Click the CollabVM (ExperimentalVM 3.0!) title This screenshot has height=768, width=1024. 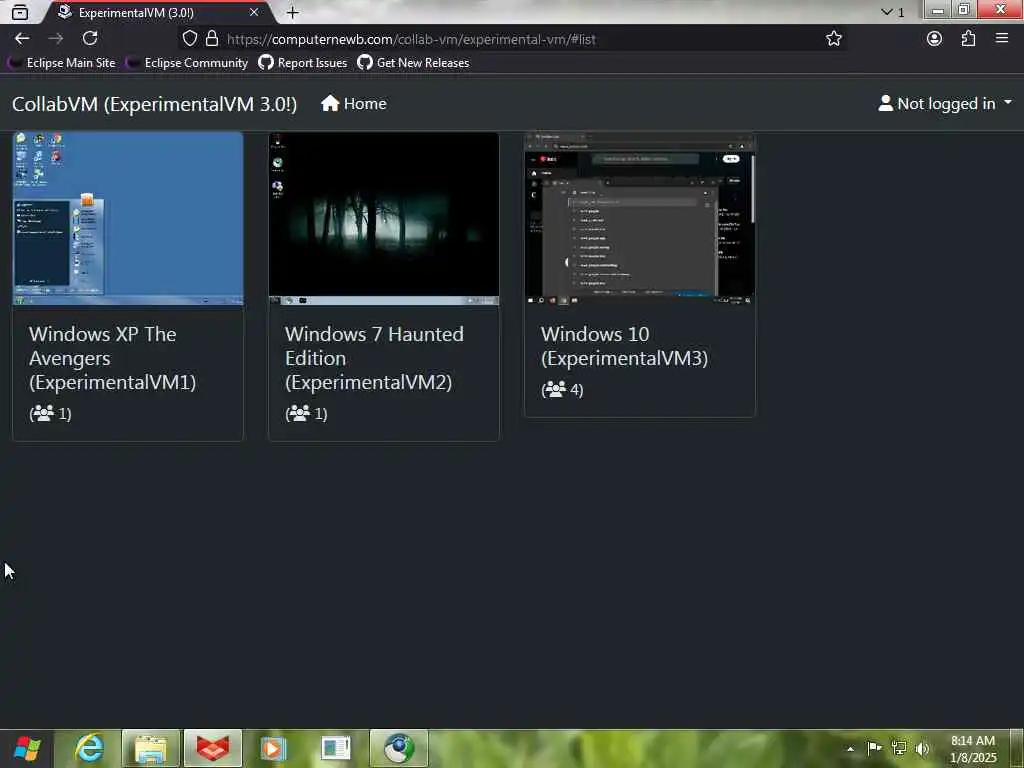(x=155, y=104)
